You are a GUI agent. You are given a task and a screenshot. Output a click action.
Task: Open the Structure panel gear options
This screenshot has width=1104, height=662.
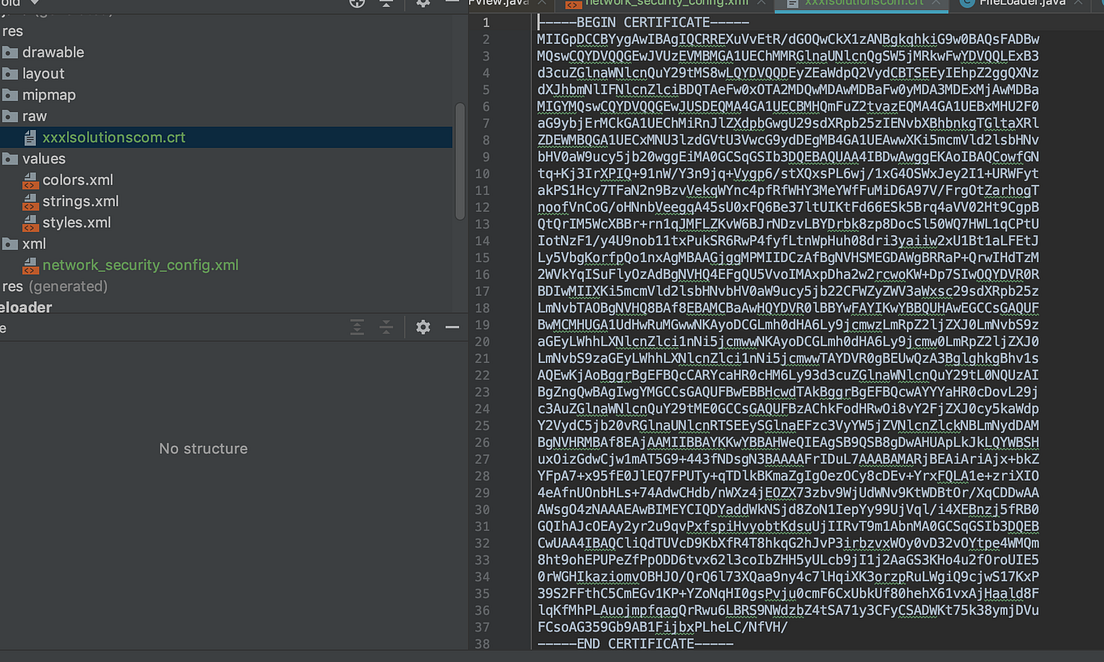pyautogui.click(x=422, y=327)
